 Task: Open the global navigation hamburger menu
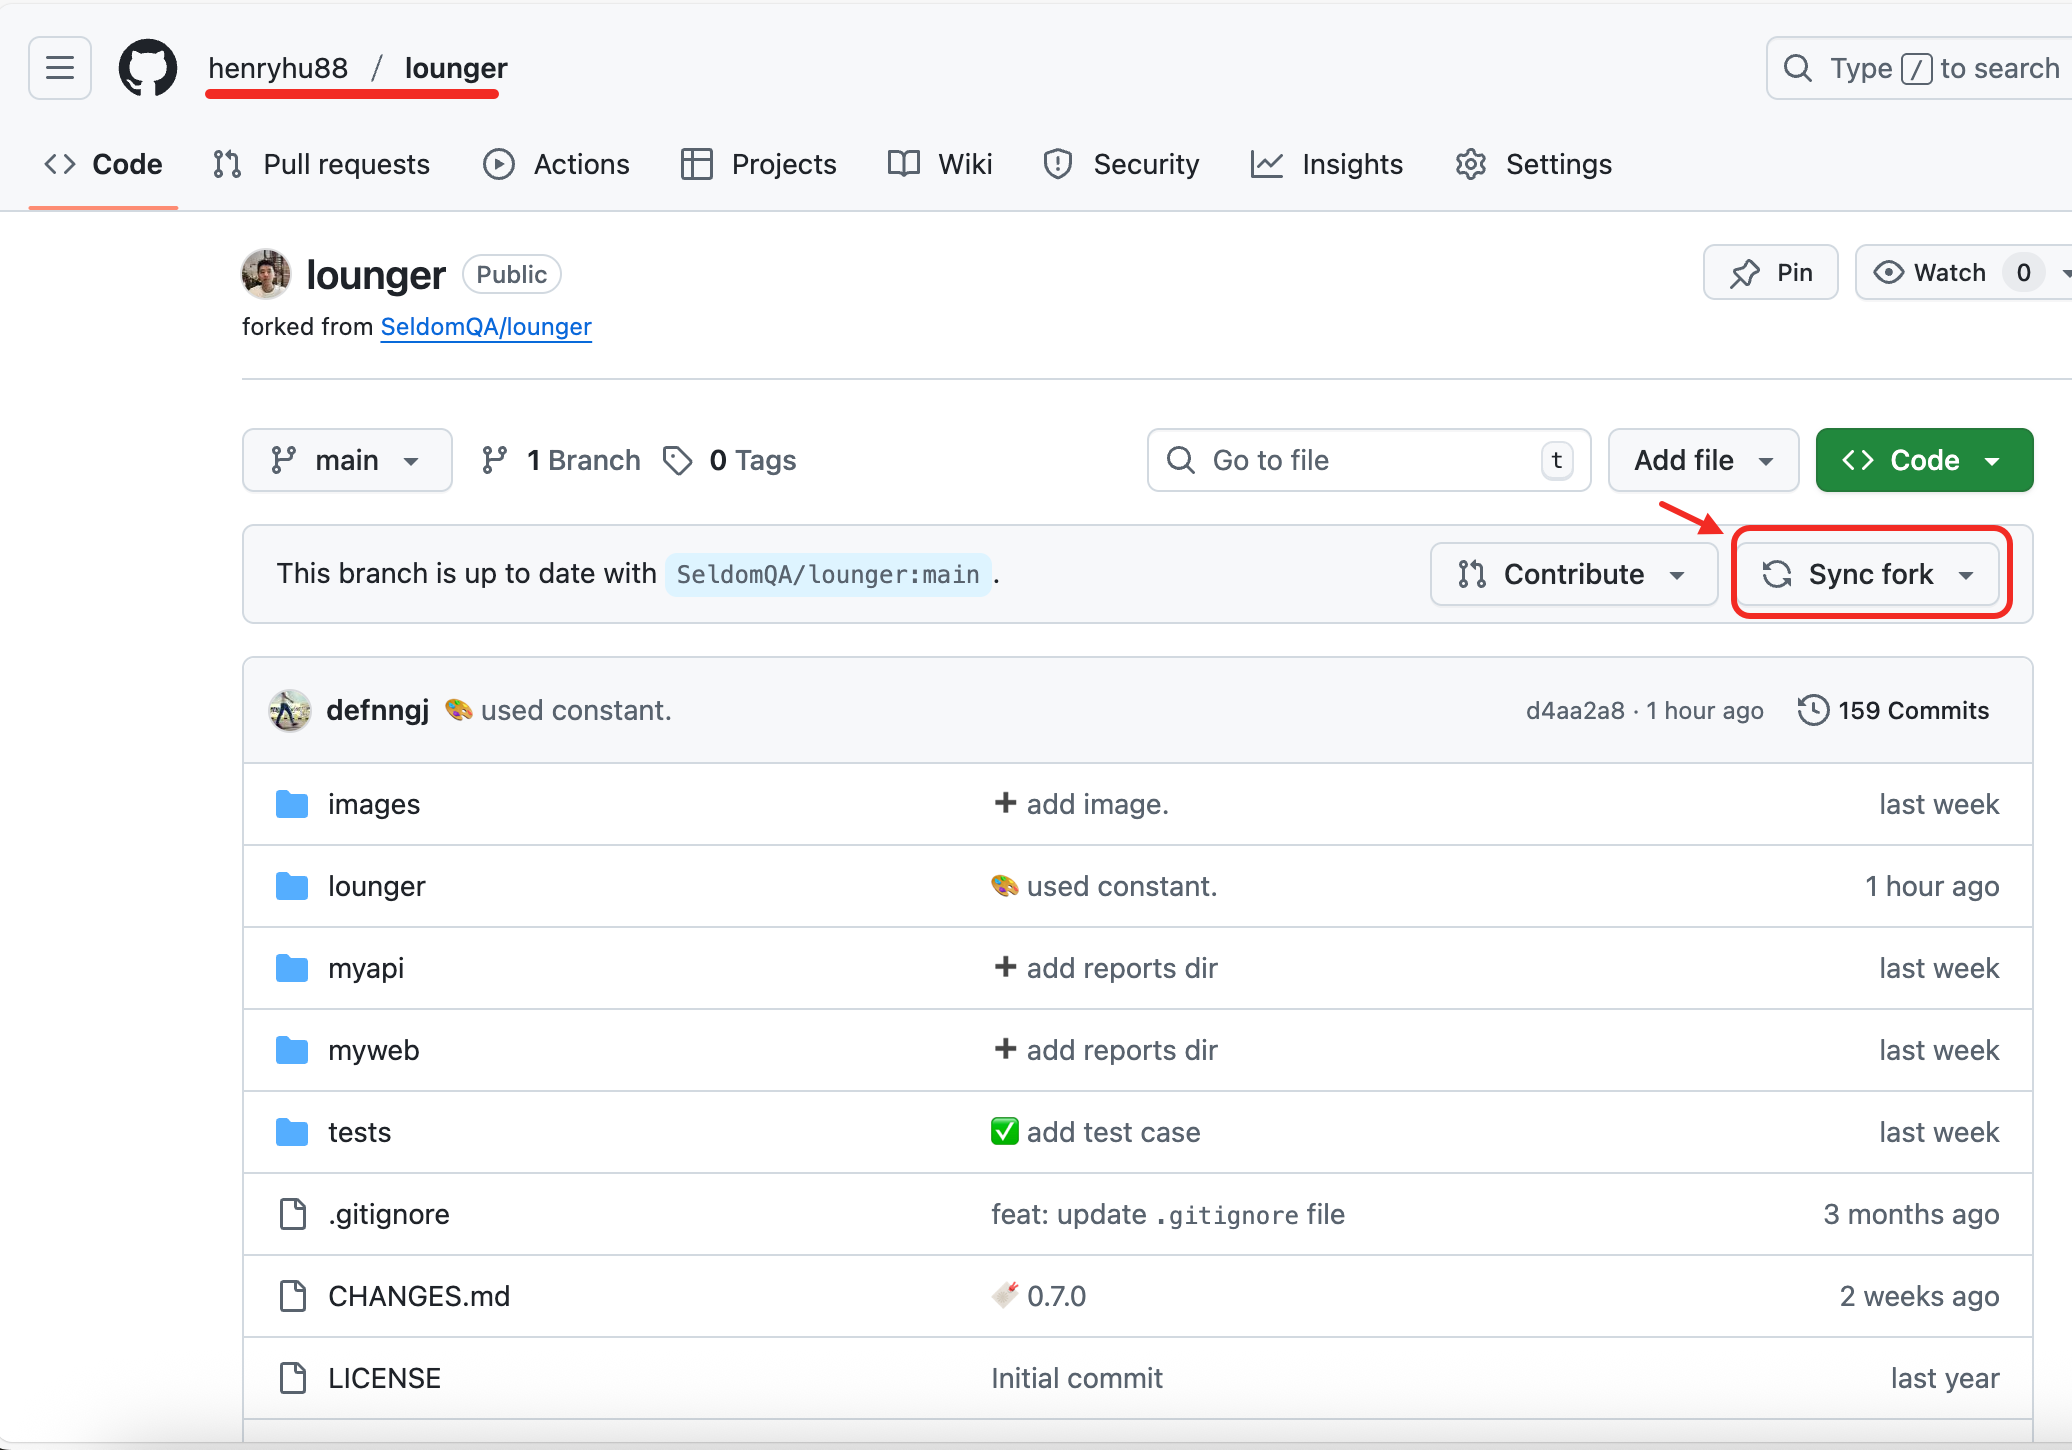(59, 67)
